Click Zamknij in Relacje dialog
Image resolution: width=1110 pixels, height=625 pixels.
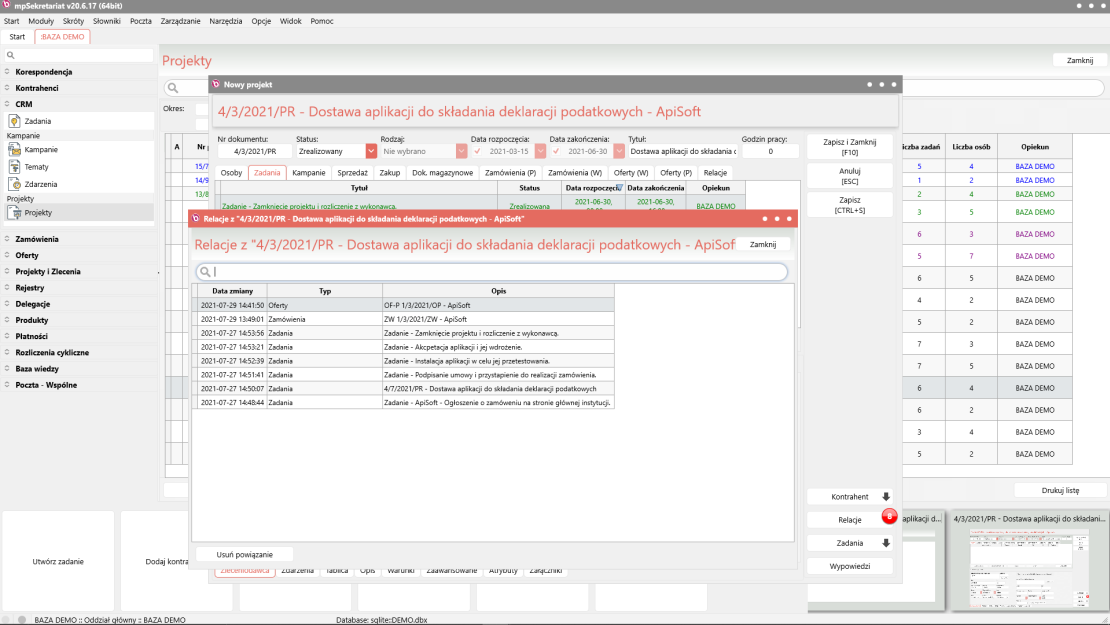763,244
